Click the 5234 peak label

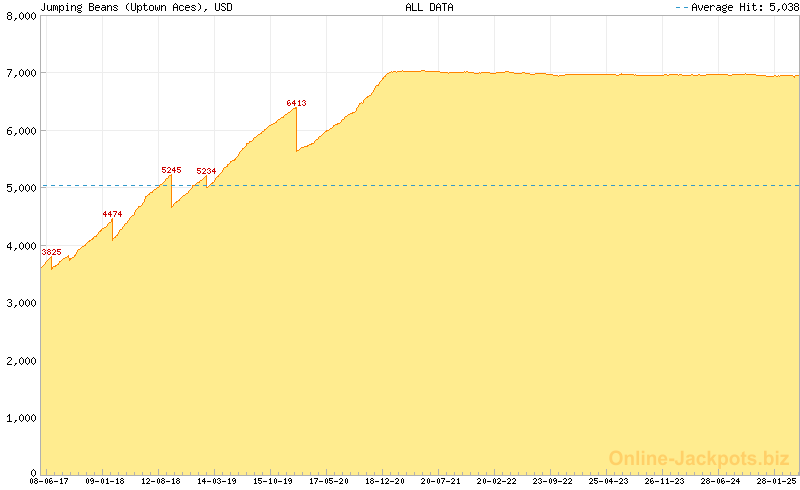[x=206, y=171]
